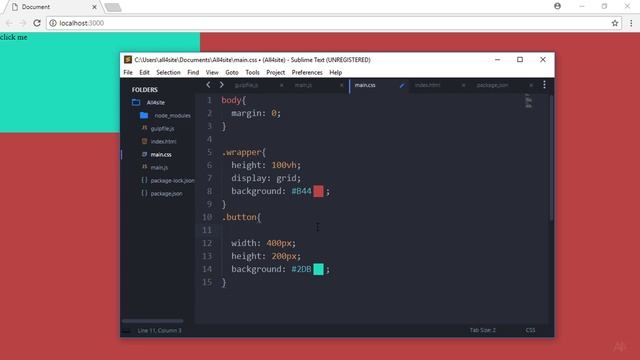Screen dimensions: 640x360
Task: Switch to the package.json tab
Action: coord(492,85)
